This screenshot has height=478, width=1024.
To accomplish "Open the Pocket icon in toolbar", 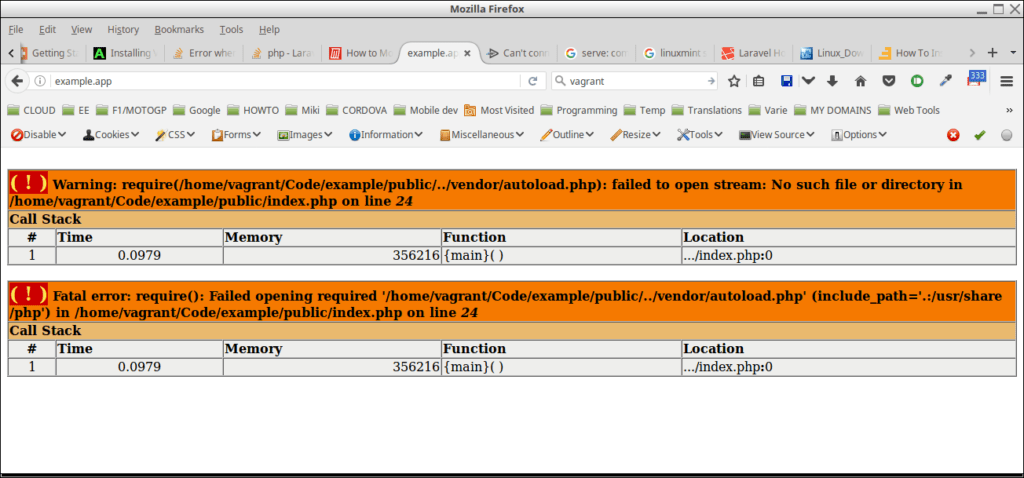I will click(888, 81).
